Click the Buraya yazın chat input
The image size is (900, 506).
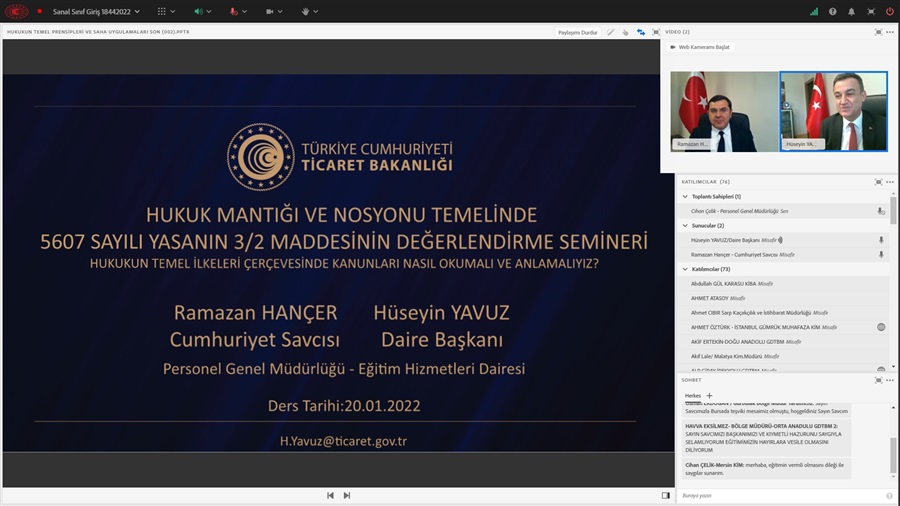tap(782, 496)
